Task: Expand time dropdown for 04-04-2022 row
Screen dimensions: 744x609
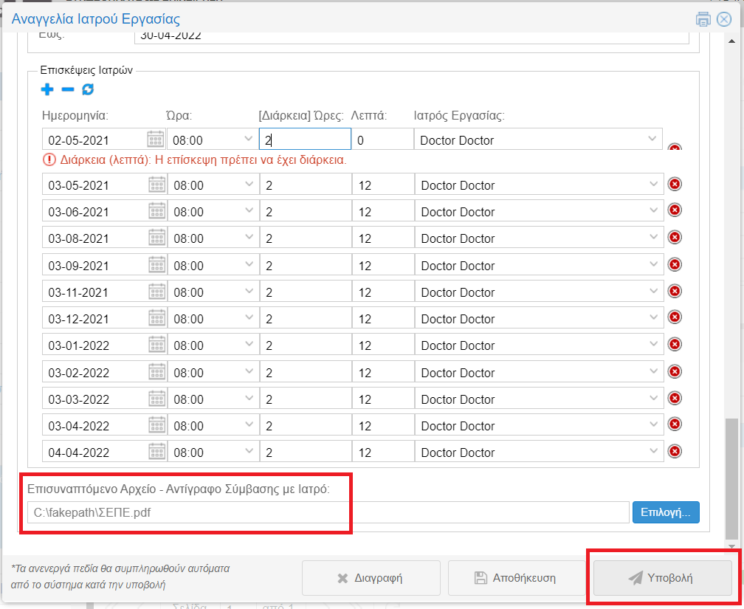Action: point(249,451)
